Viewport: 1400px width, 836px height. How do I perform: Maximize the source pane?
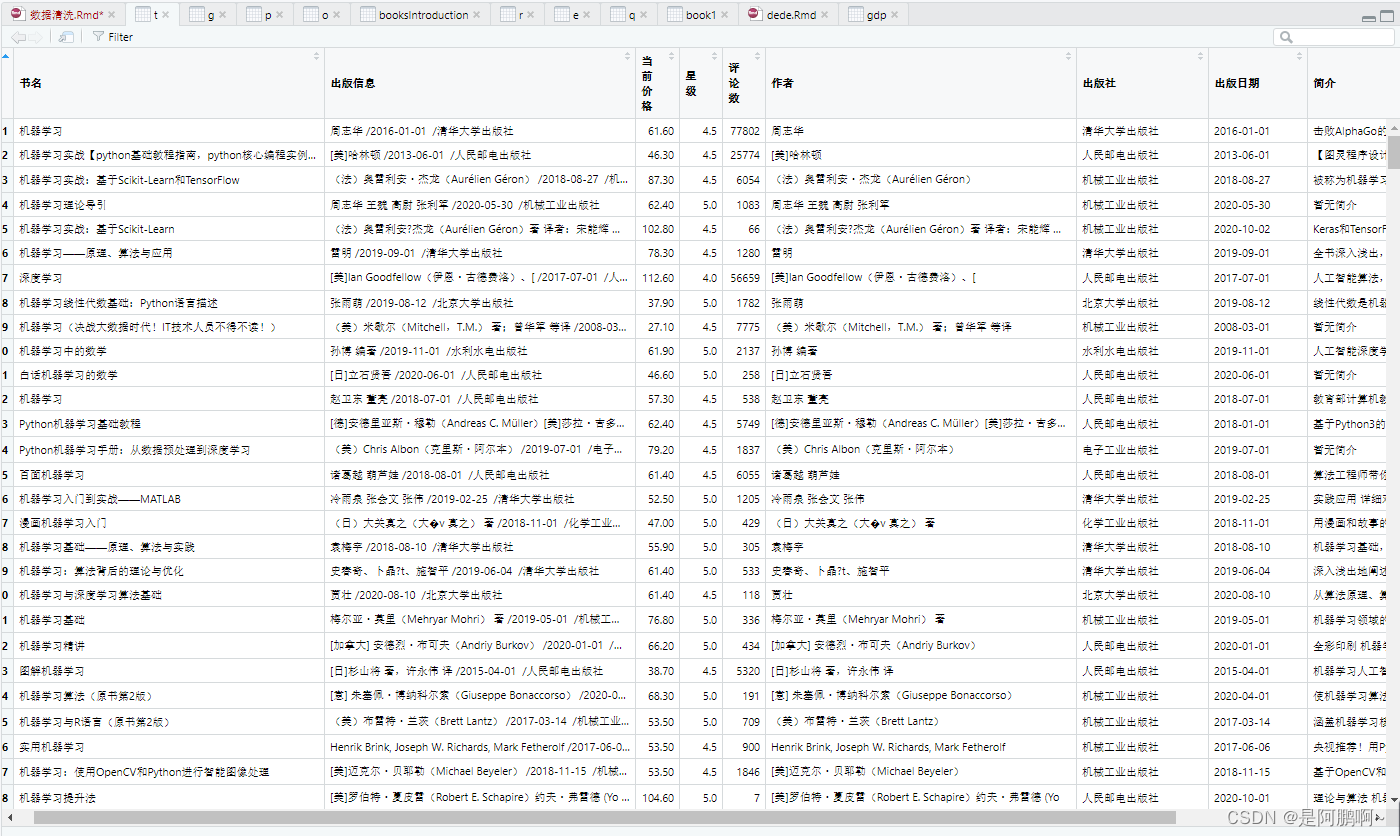pos(1386,18)
